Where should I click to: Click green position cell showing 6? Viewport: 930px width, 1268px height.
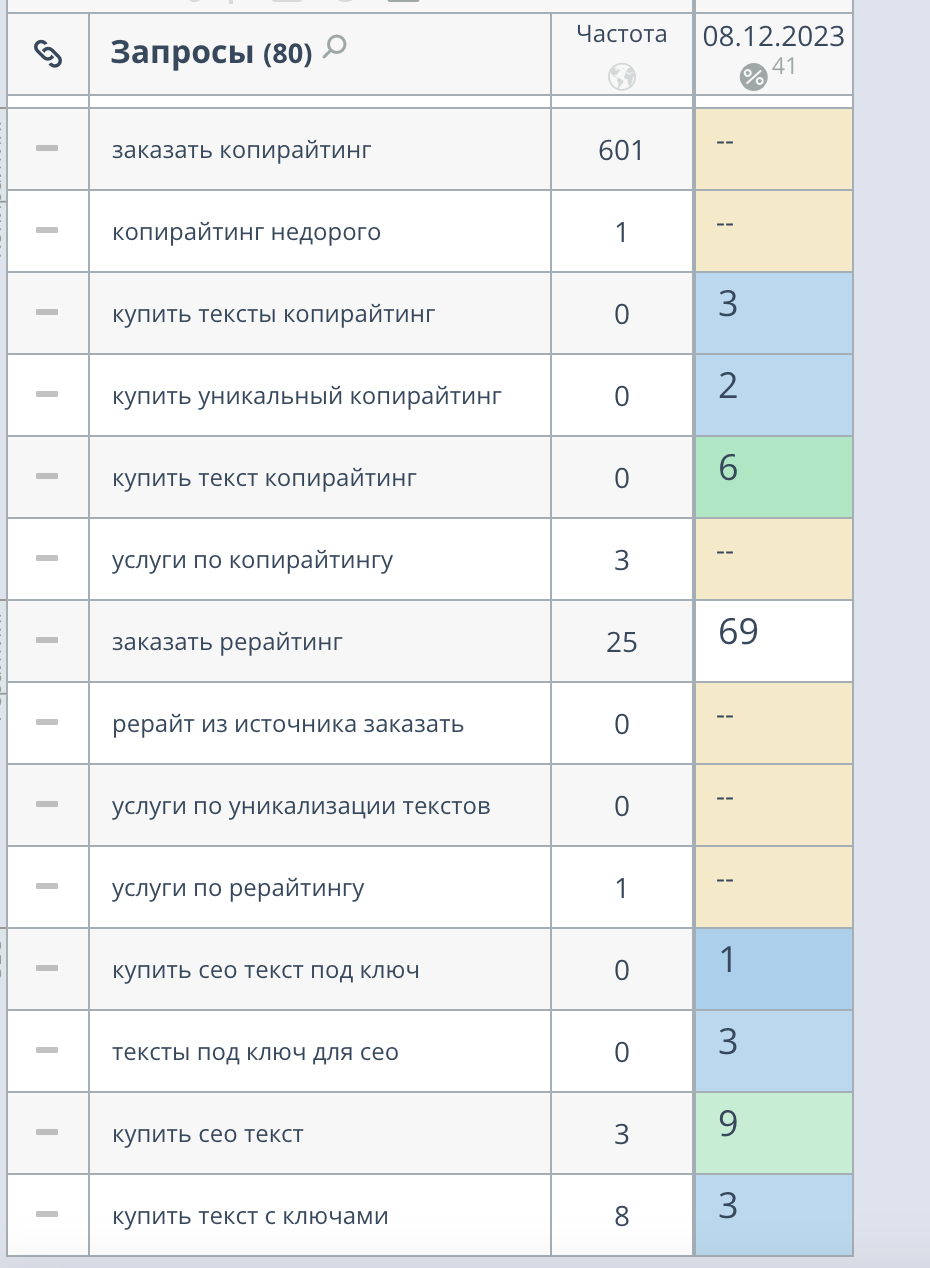[773, 477]
